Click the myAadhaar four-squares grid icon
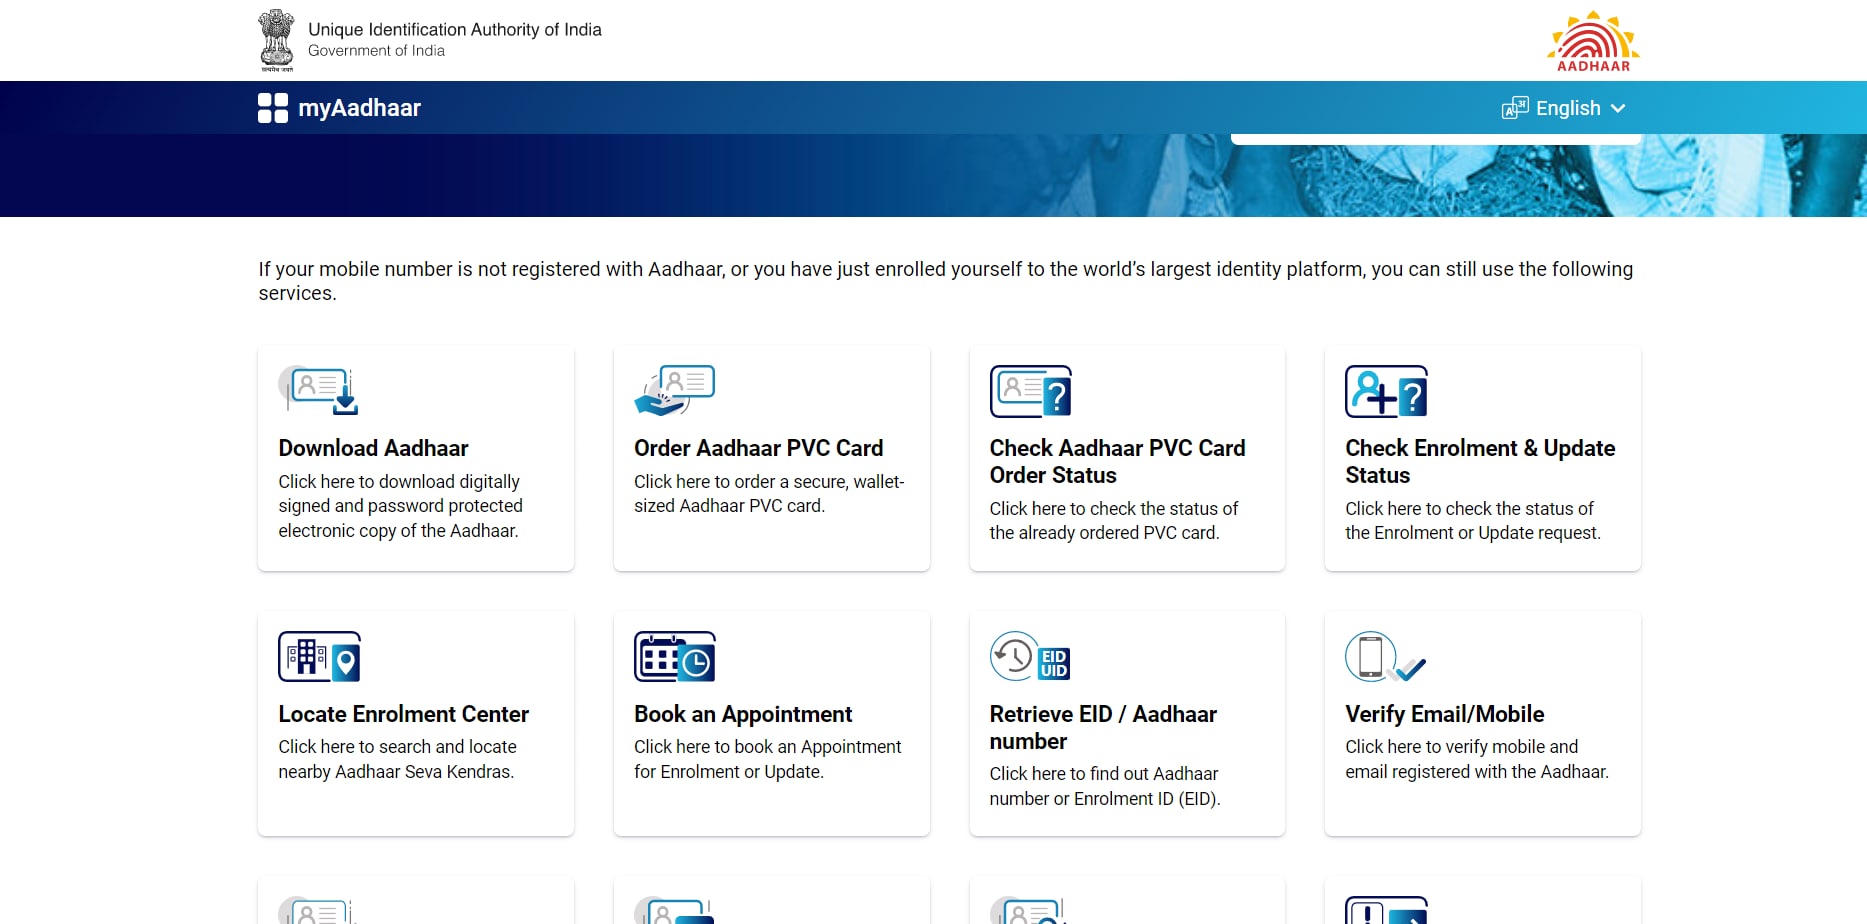 pyautogui.click(x=273, y=108)
